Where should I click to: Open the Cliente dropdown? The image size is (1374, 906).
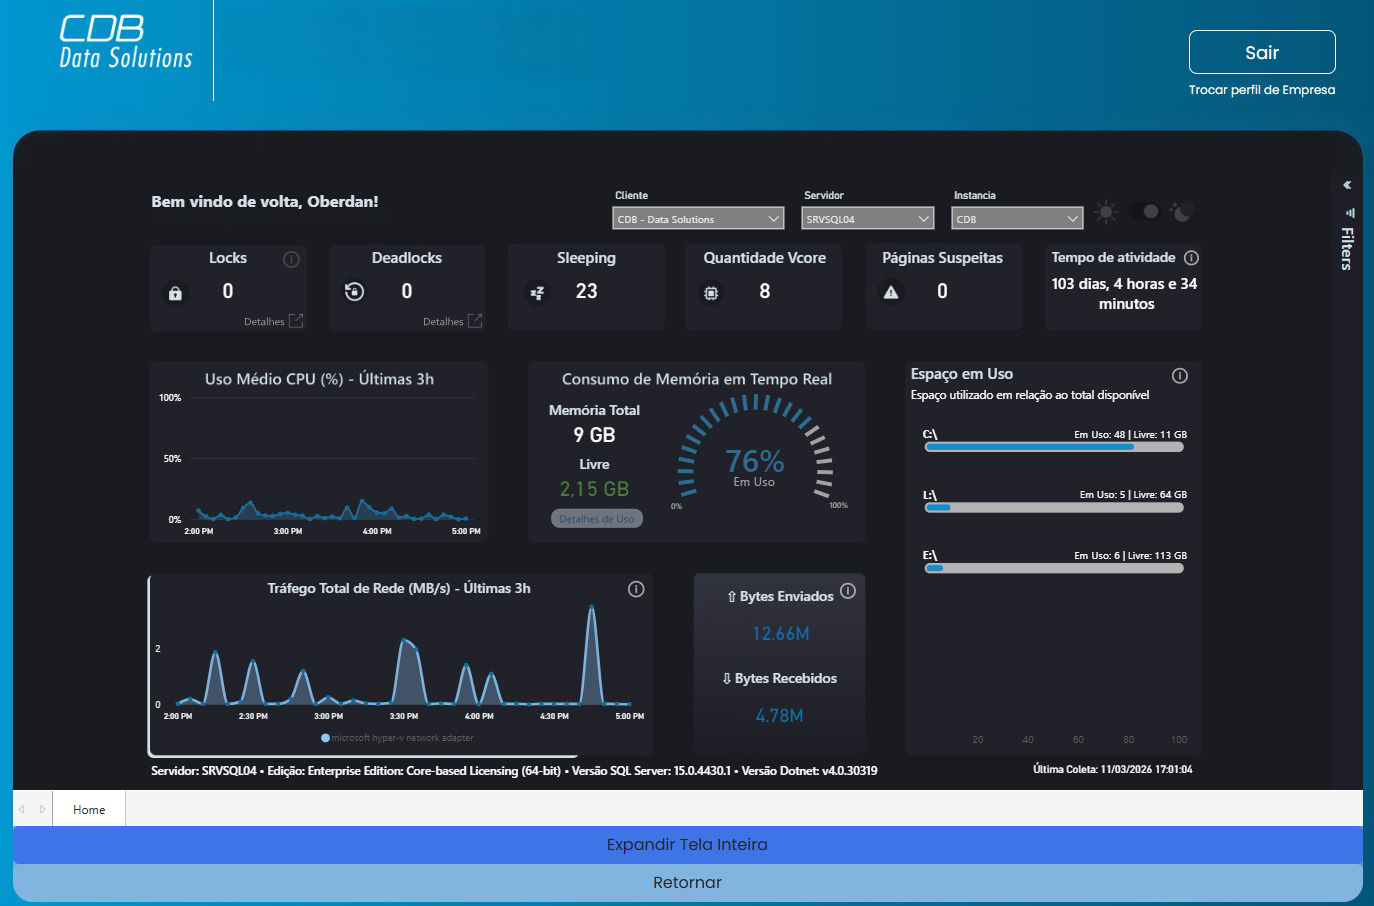click(x=698, y=219)
